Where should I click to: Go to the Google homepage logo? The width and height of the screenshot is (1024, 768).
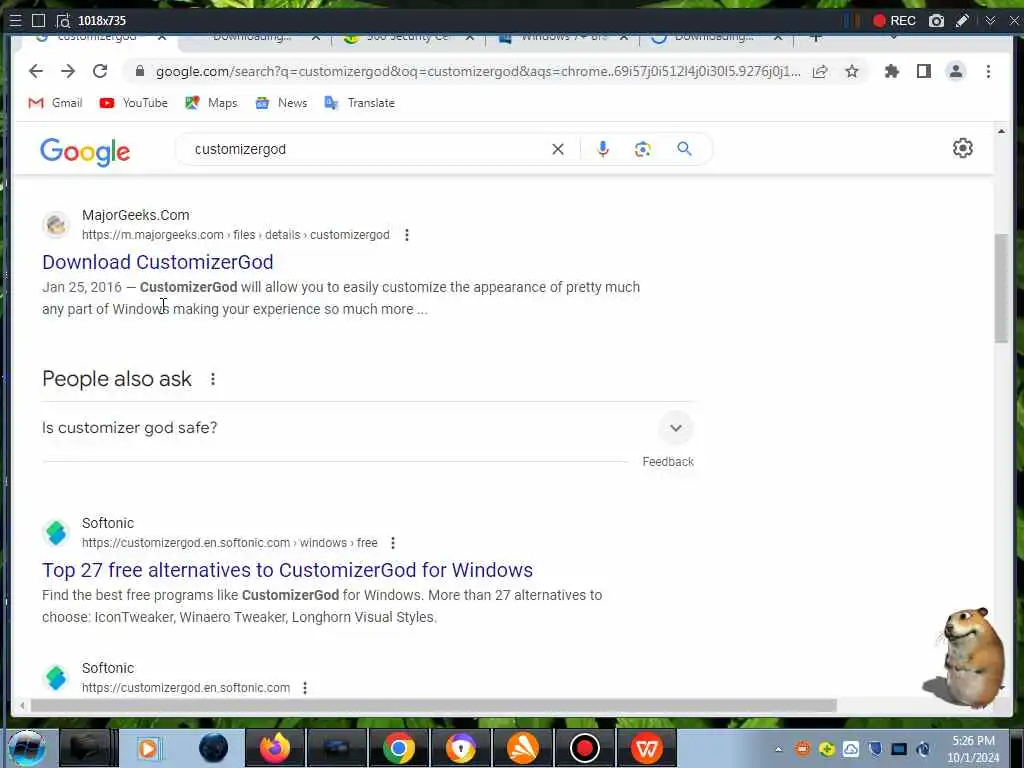click(x=85, y=152)
